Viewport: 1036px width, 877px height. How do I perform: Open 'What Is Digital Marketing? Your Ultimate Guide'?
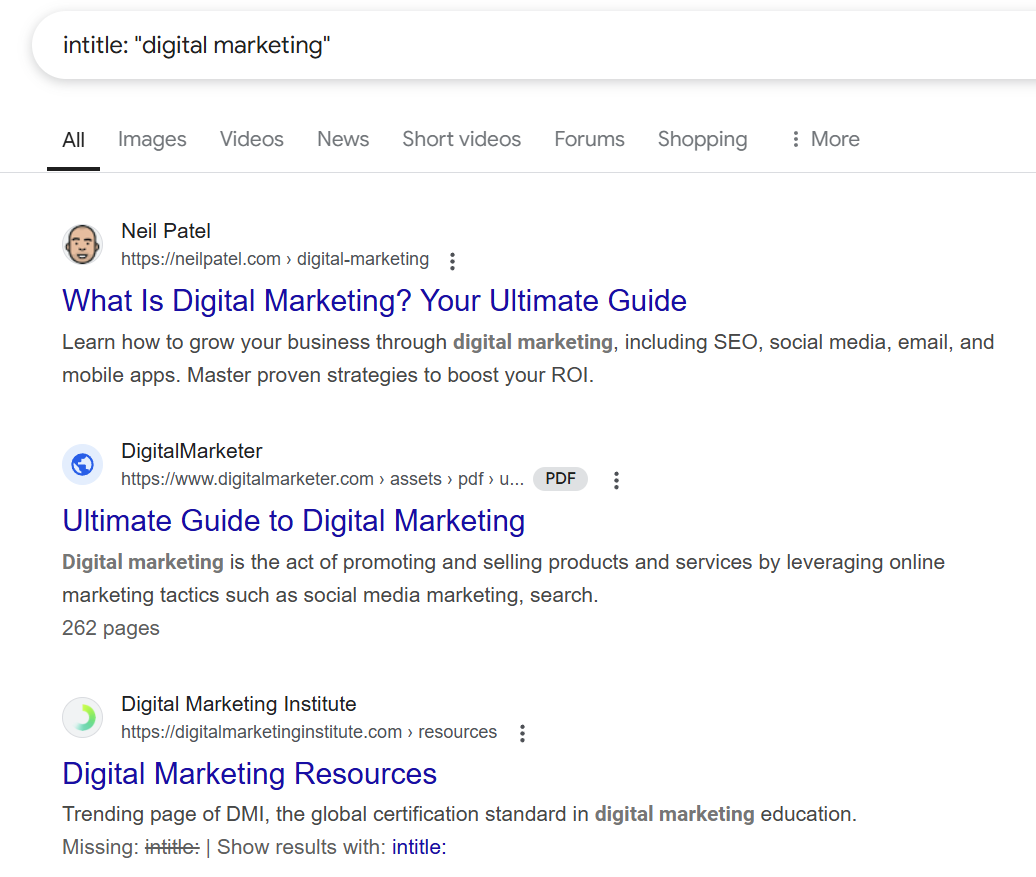375,301
